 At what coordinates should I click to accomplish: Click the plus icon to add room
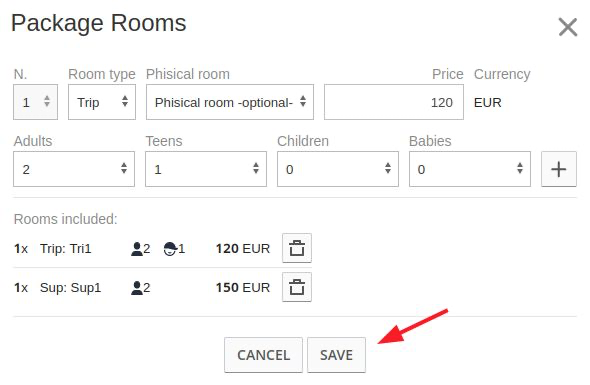pyautogui.click(x=558, y=169)
